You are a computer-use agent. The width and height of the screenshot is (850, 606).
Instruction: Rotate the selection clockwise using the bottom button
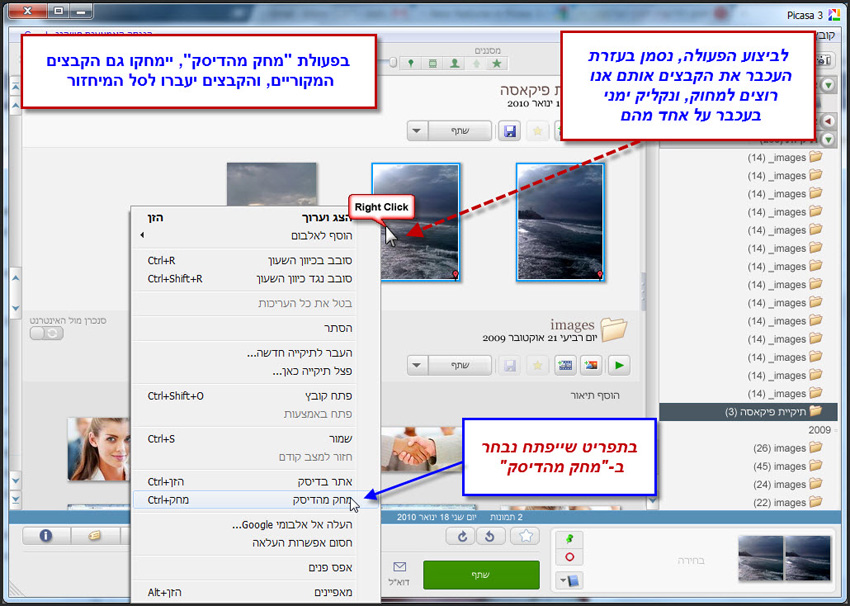(x=462, y=536)
